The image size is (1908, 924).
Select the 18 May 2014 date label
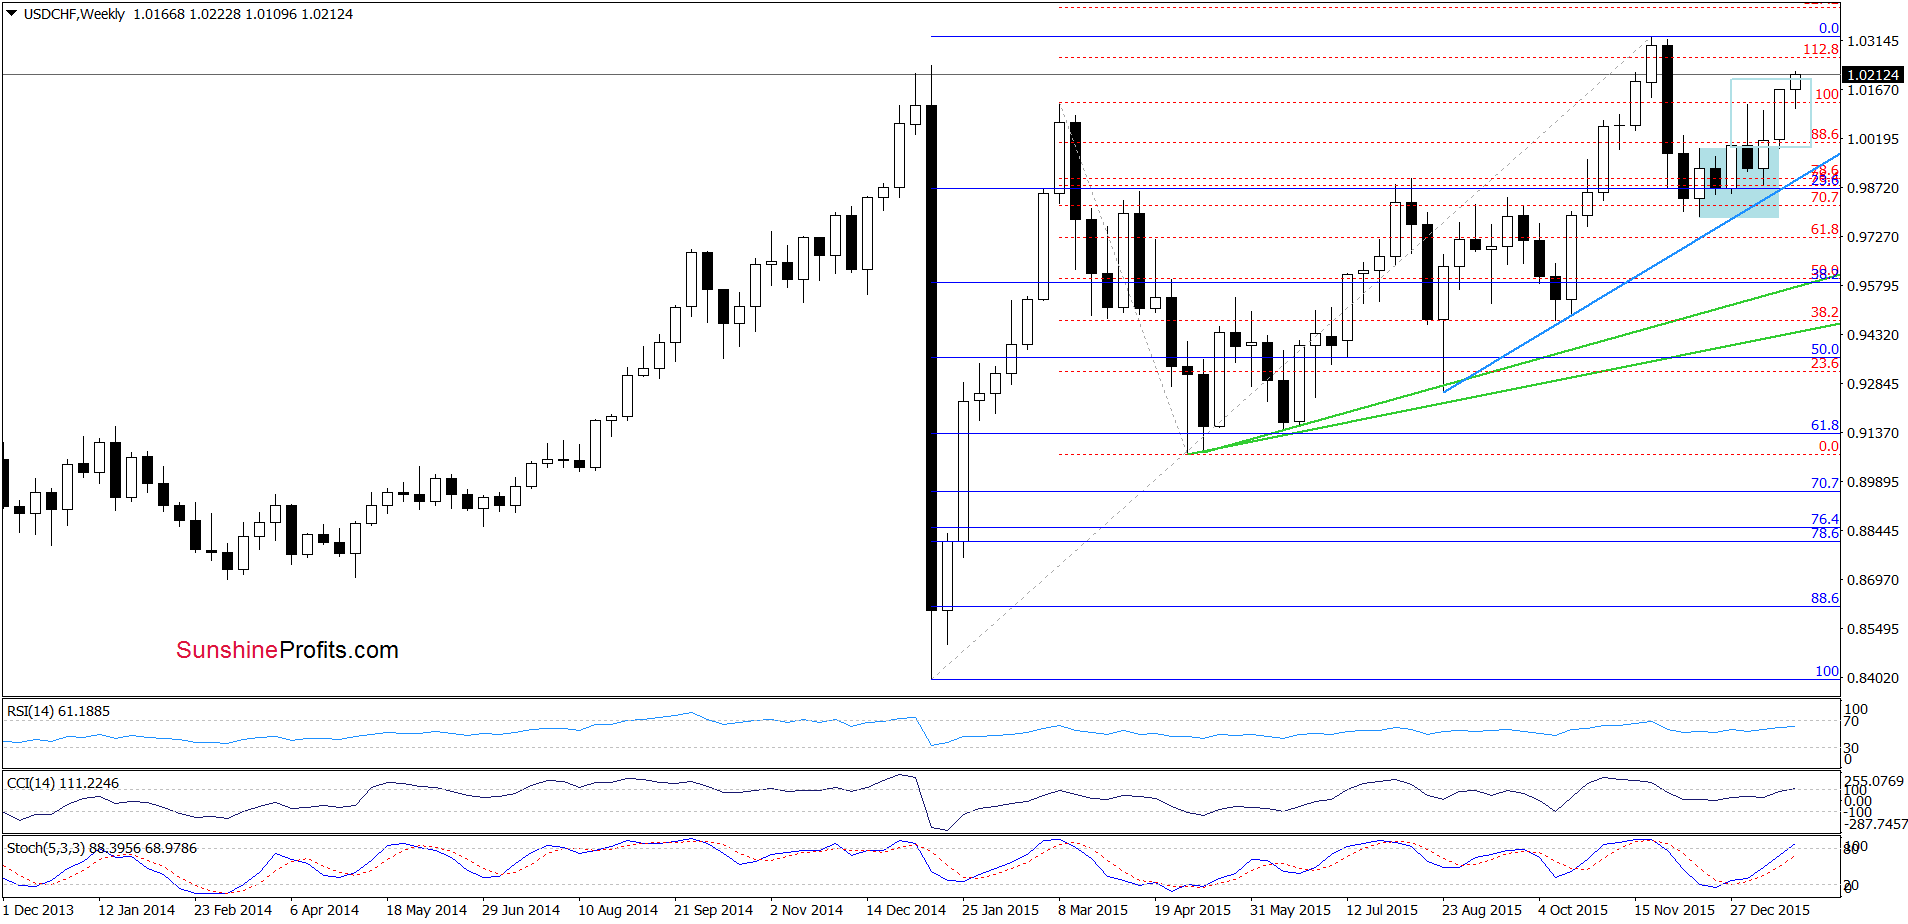tap(426, 910)
